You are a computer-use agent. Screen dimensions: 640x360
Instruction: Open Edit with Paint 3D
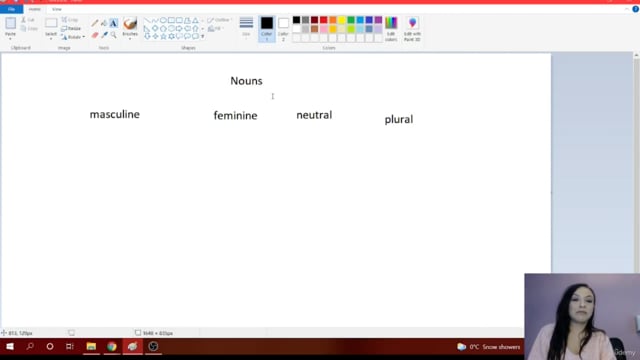pyautogui.click(x=412, y=29)
